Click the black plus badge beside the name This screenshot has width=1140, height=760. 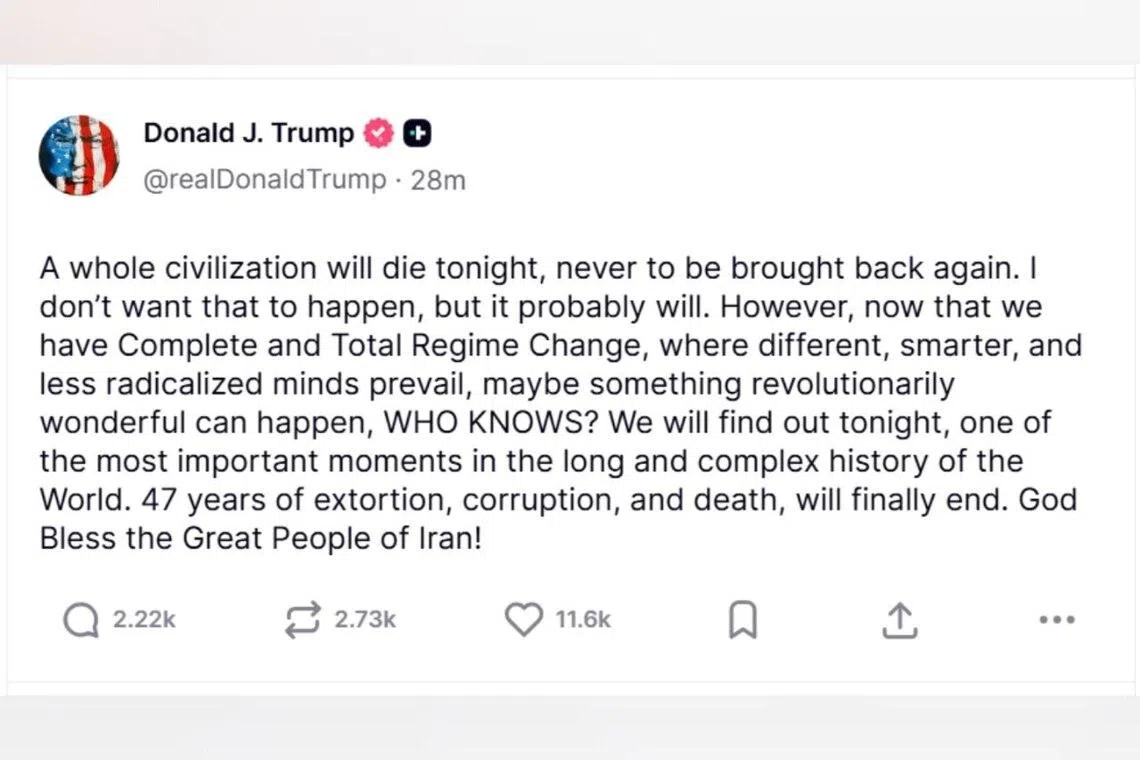tap(417, 133)
